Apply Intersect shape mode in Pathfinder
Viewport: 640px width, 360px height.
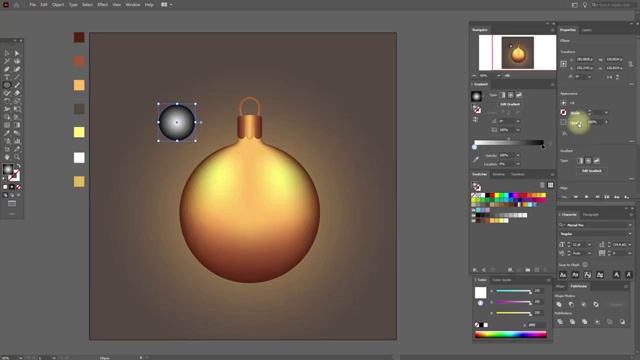click(583, 304)
